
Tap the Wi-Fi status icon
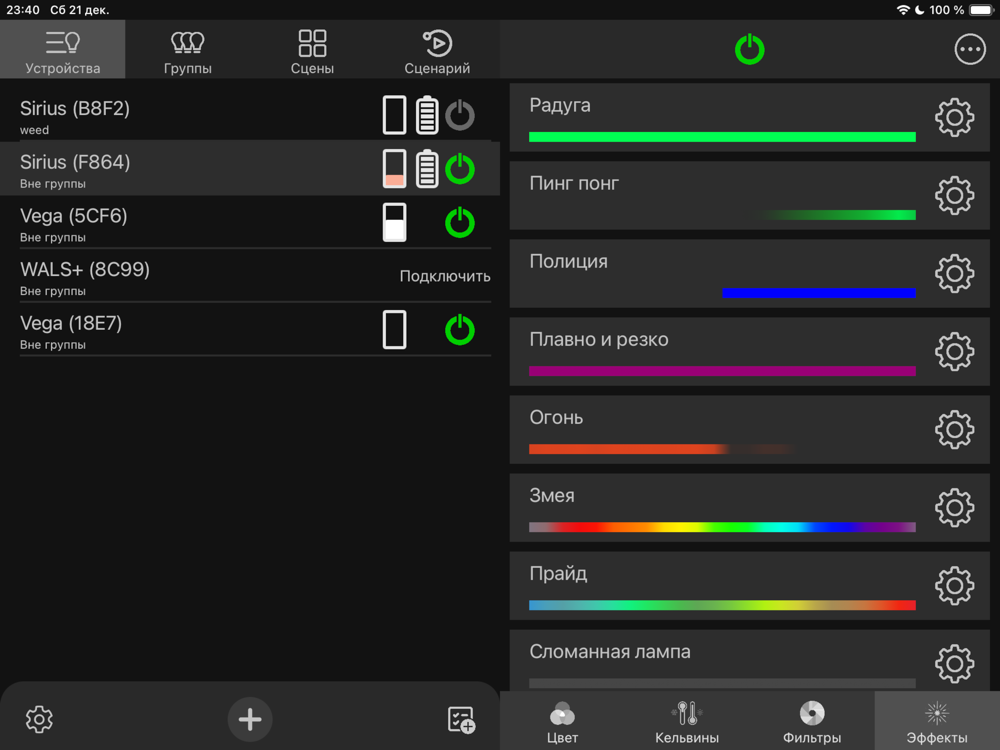point(902,10)
